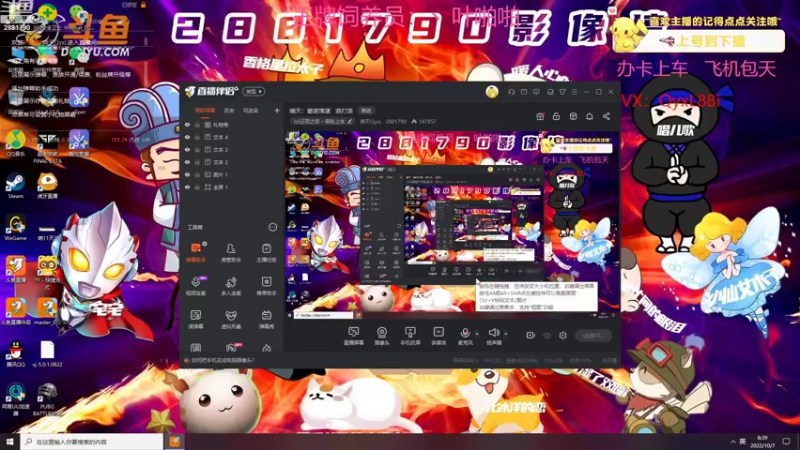The image size is (800, 450).
Task: Toggle eye visibility for 图片 1 source
Action: [x=187, y=174]
